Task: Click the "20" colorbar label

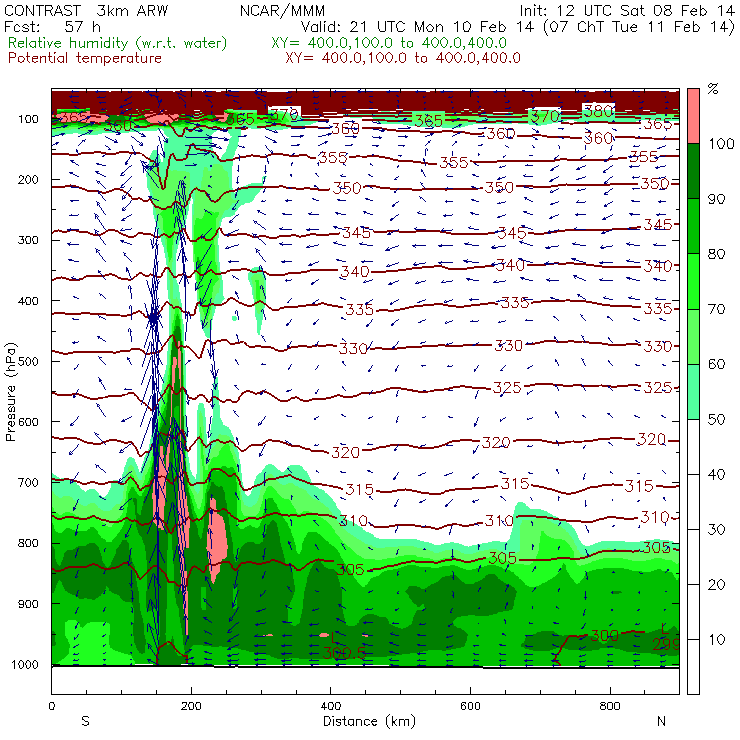Action: [x=717, y=585]
